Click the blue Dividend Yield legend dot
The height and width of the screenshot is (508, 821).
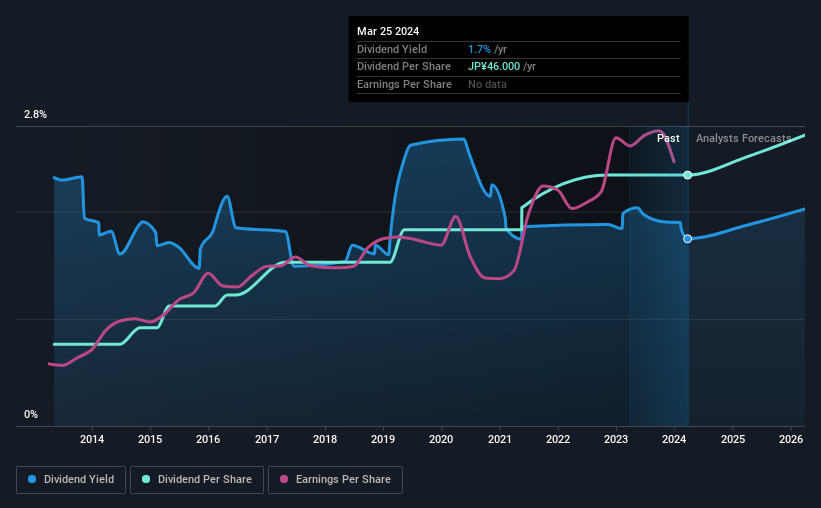pyautogui.click(x=32, y=479)
